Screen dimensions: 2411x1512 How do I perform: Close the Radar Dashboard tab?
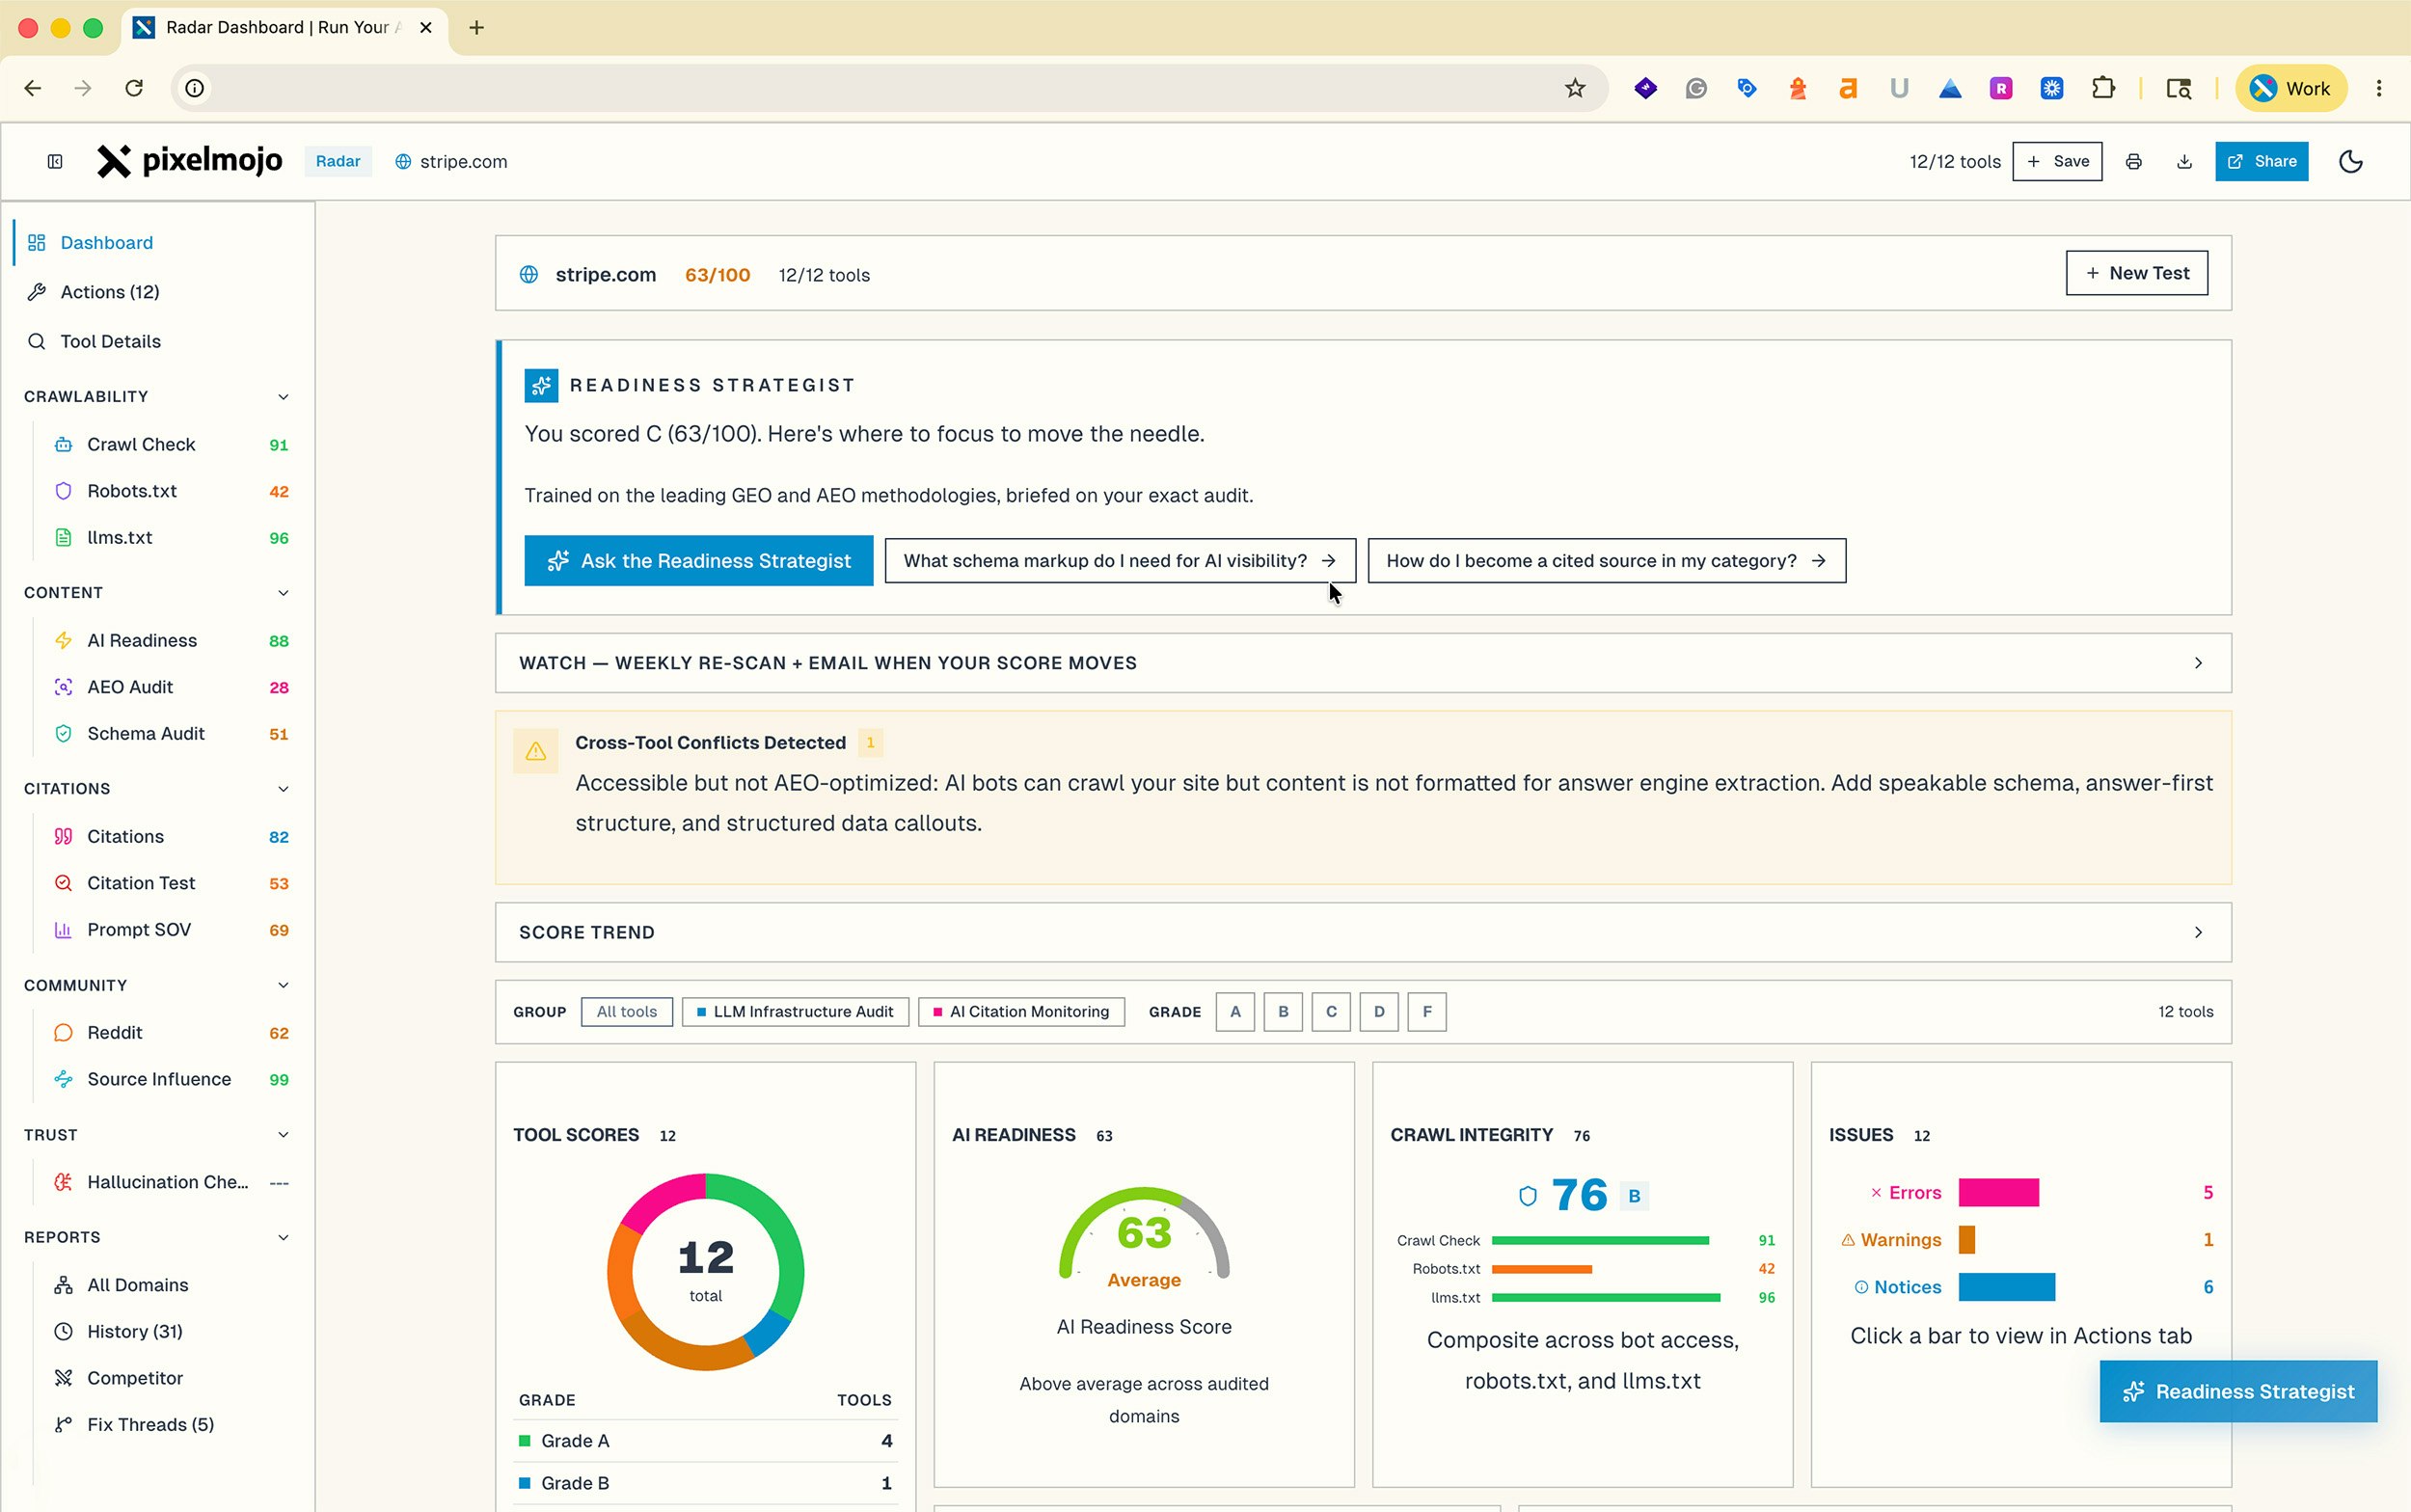tap(426, 28)
